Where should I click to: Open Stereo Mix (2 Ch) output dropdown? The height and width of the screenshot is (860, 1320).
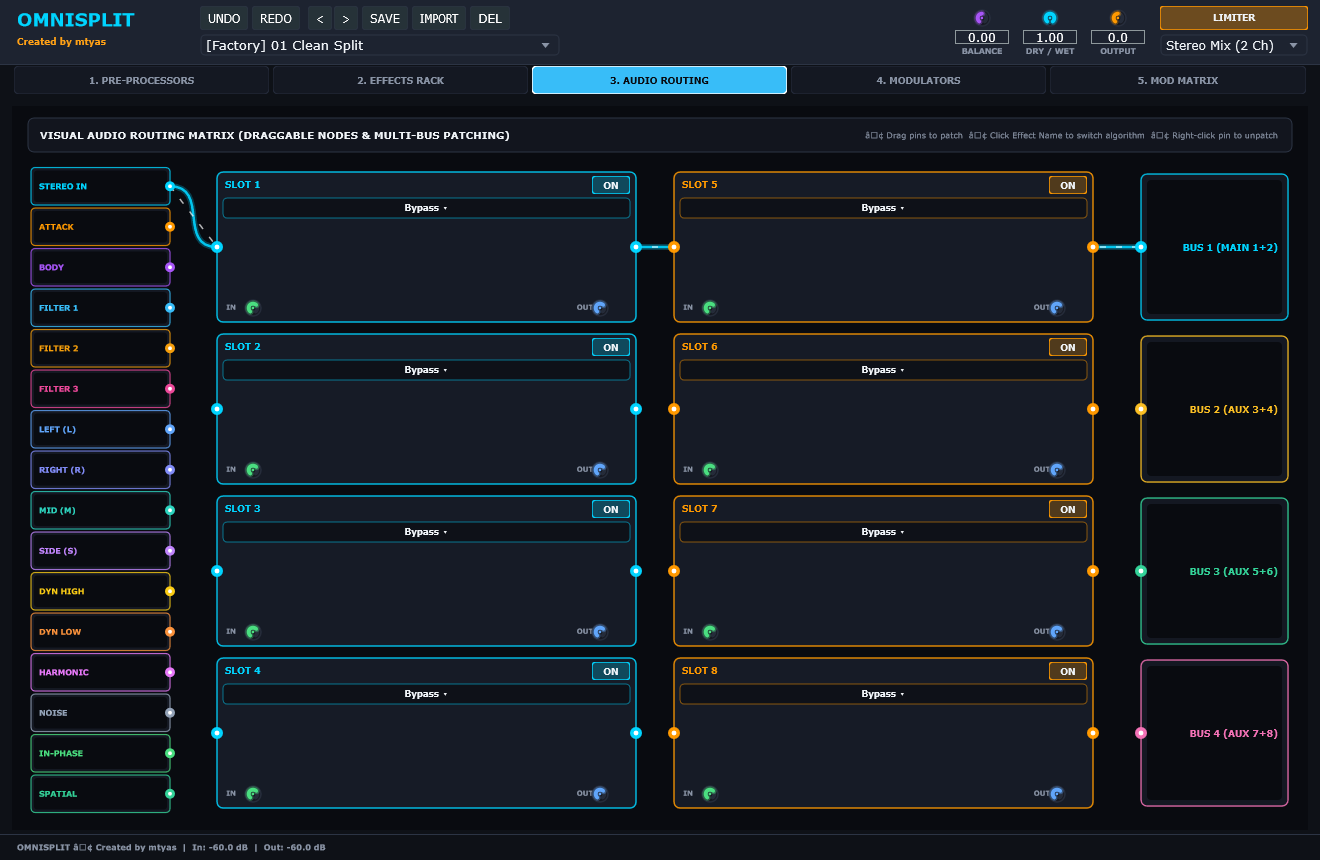pyautogui.click(x=1234, y=45)
